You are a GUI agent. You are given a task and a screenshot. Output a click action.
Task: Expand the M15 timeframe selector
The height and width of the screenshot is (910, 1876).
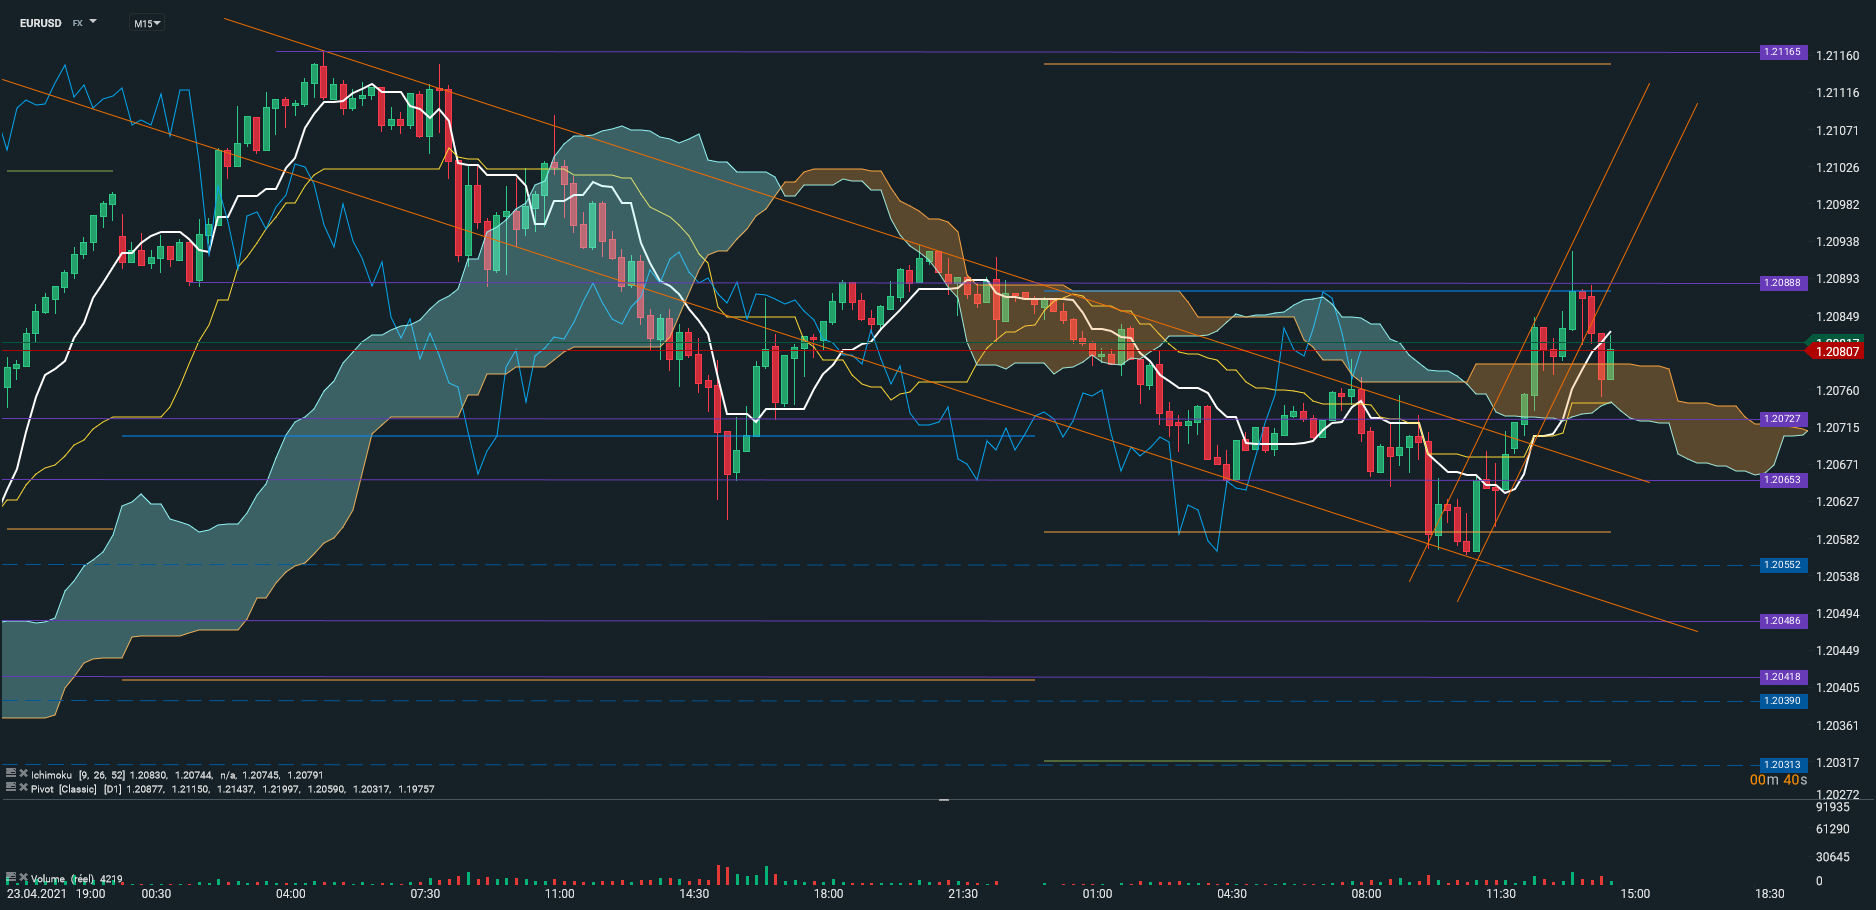click(147, 23)
